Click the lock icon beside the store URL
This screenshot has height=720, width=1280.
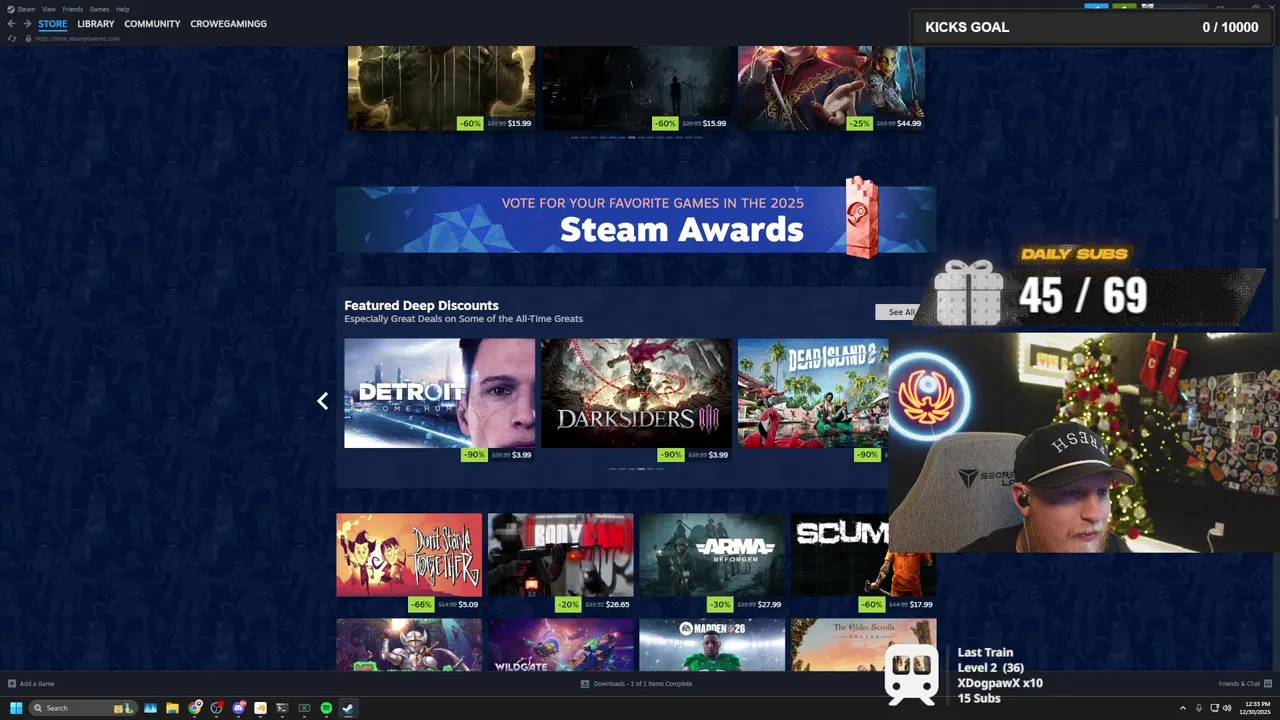28,38
